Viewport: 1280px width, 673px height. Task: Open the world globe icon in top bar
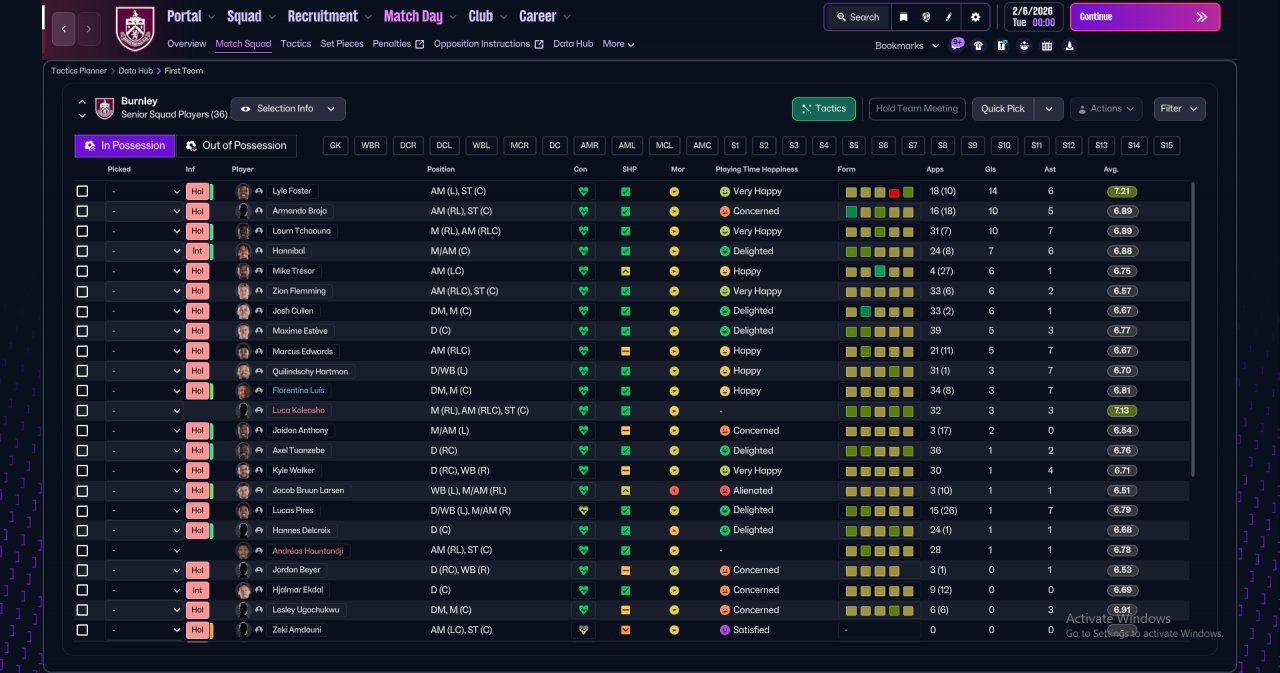pyautogui.click(x=926, y=17)
